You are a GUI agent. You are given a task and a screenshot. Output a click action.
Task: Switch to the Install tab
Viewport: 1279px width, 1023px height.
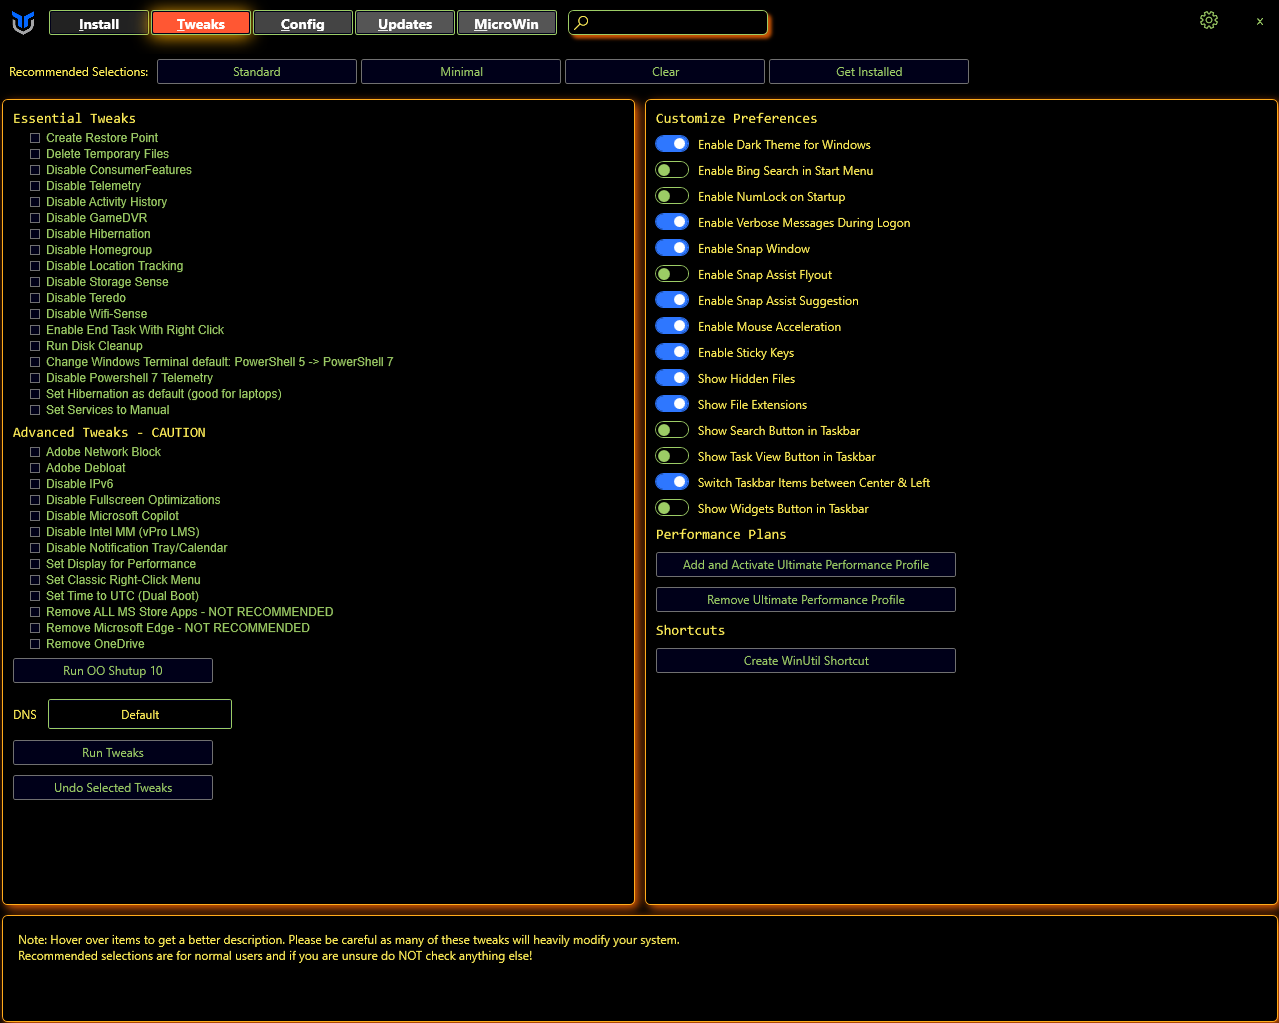coord(98,22)
